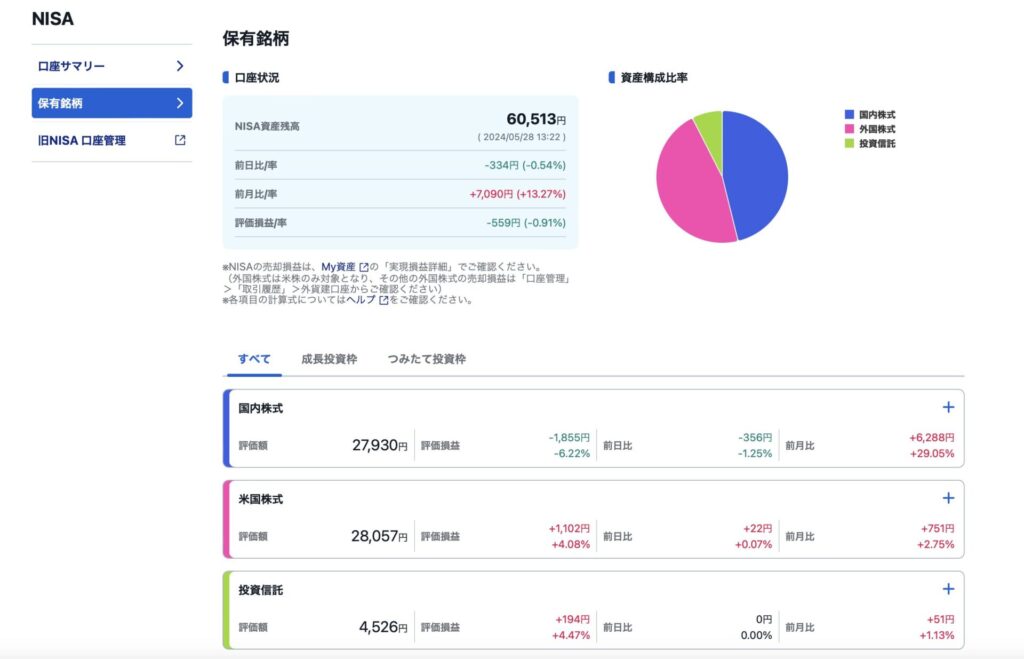This screenshot has height=659, width=1024.
Task: Expand the 米国株式 card with plus
Action: pyautogui.click(x=948, y=498)
